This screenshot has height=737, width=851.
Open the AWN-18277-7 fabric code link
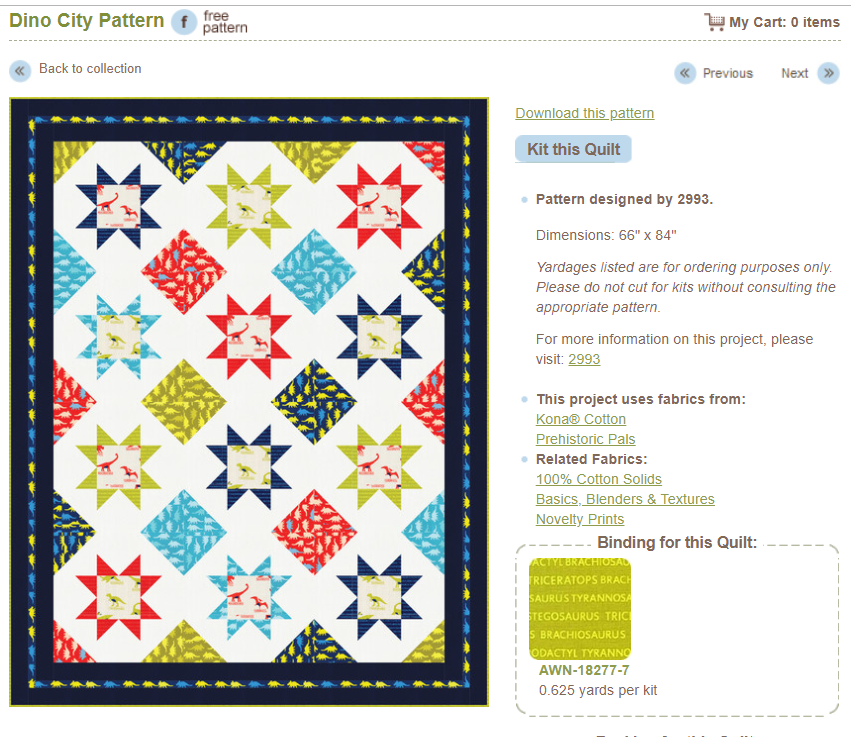pos(583,671)
